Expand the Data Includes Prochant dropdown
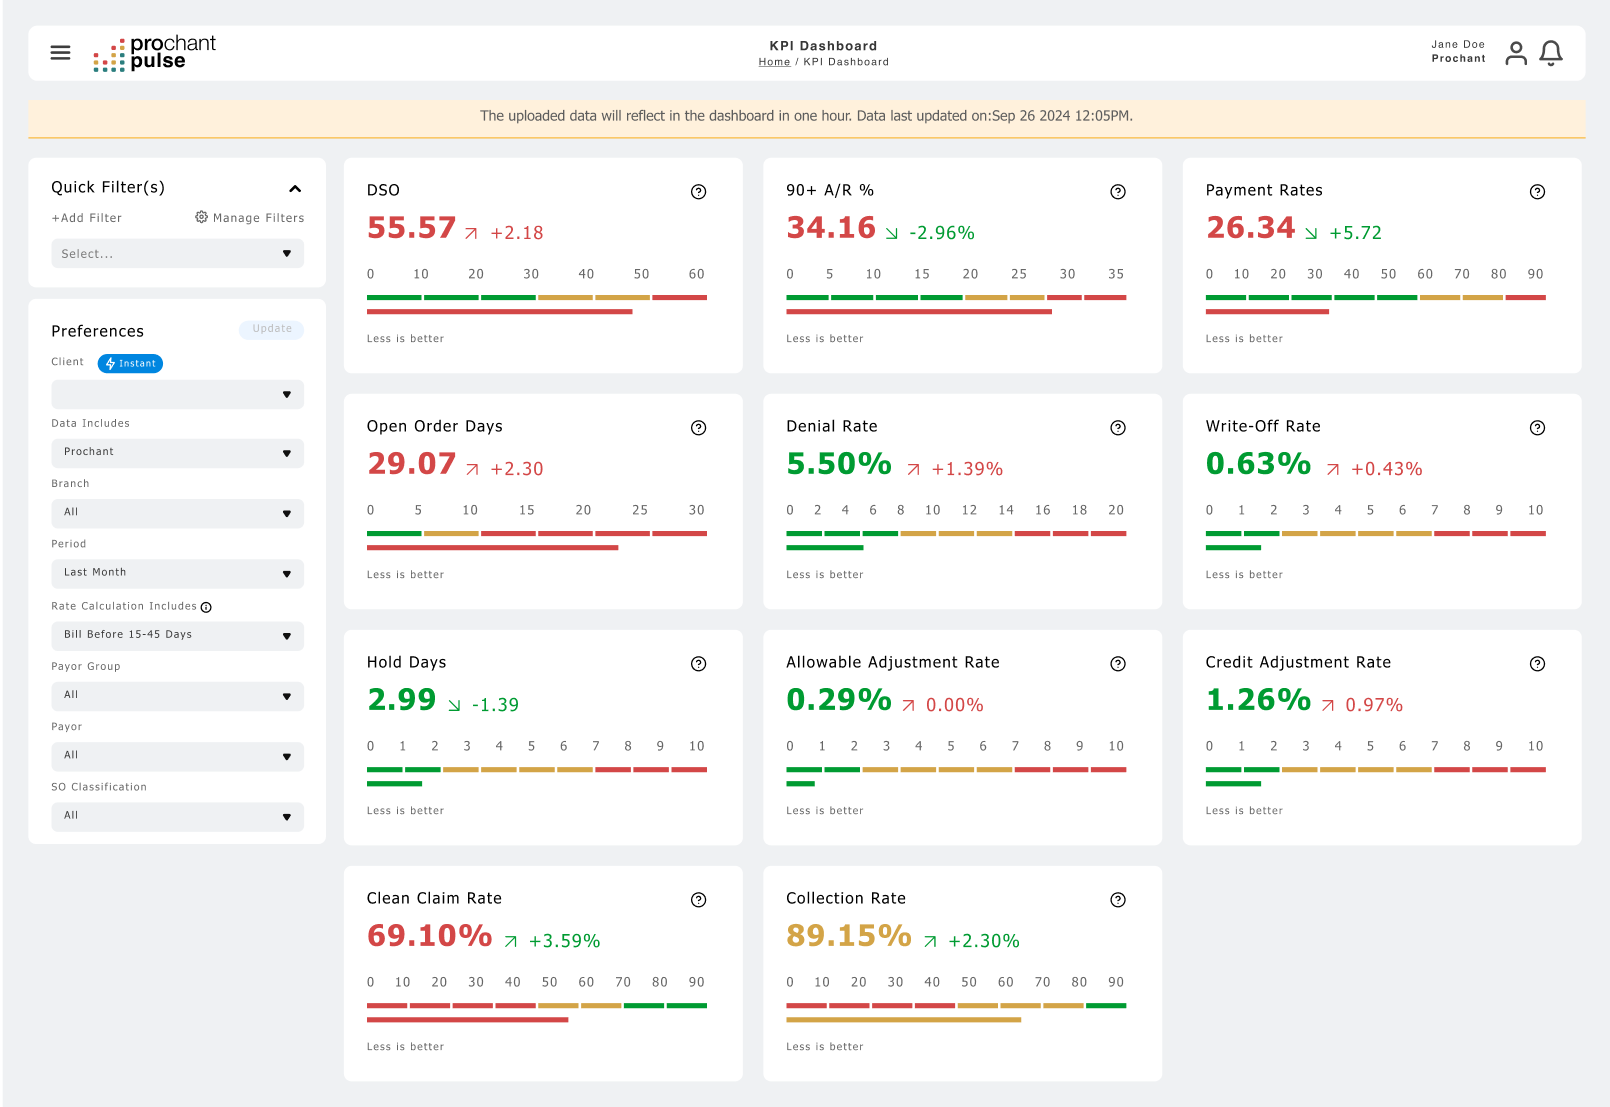1610x1107 pixels. 177,453
